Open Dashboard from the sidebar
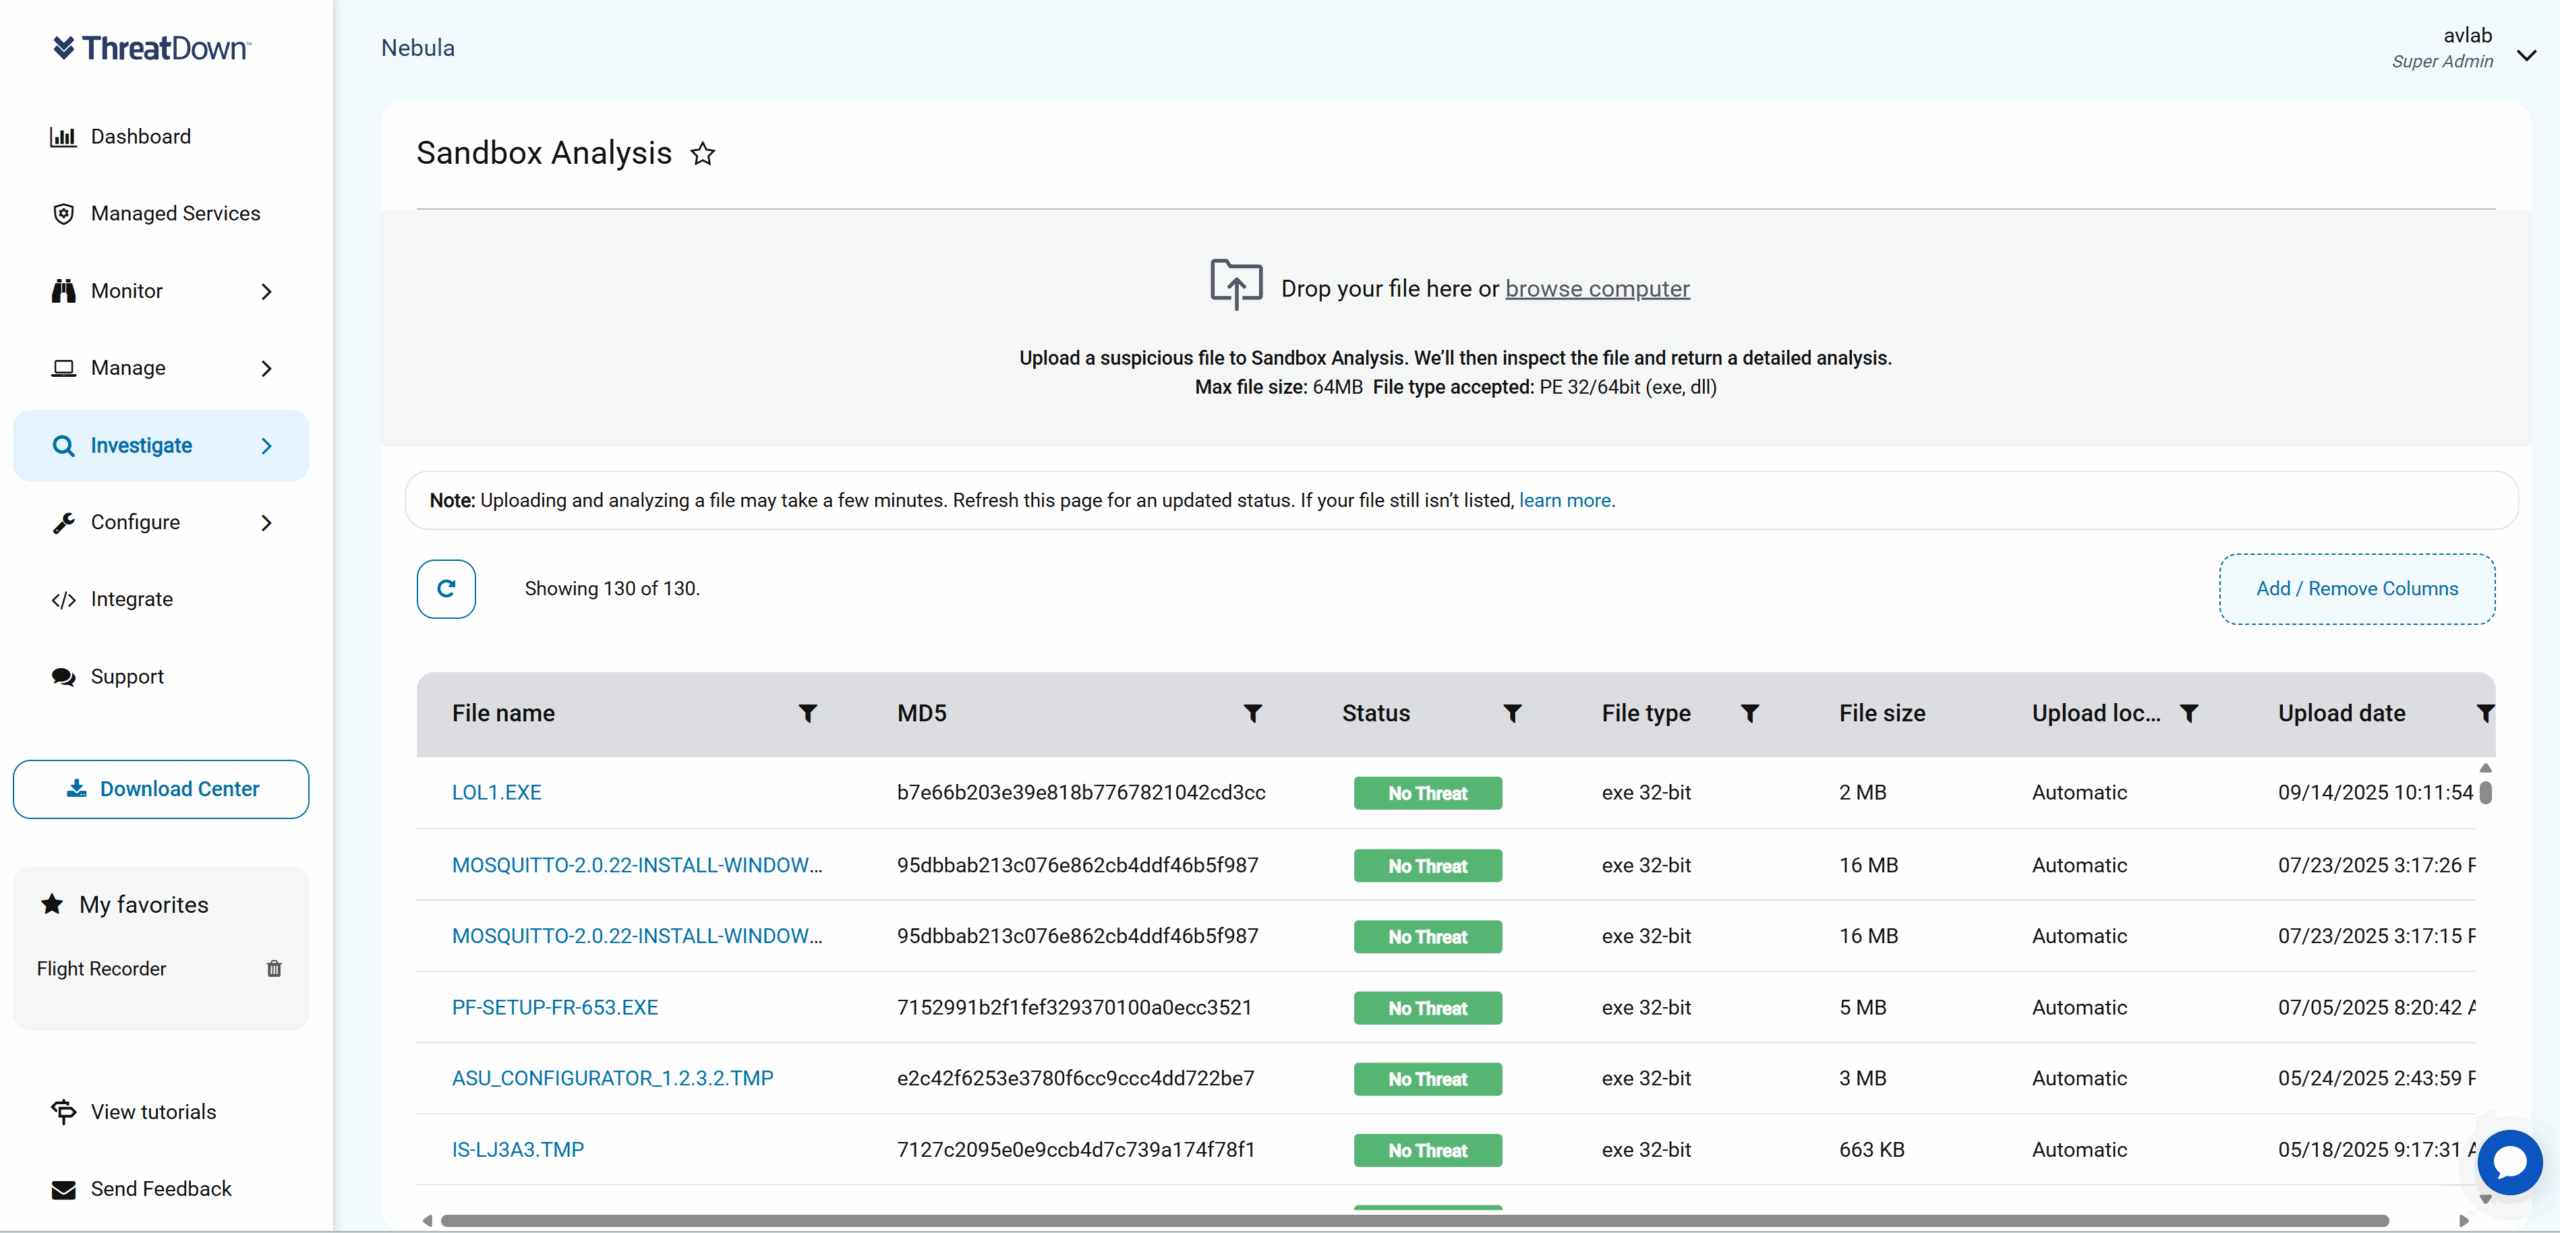The image size is (2560, 1233). tap(140, 136)
